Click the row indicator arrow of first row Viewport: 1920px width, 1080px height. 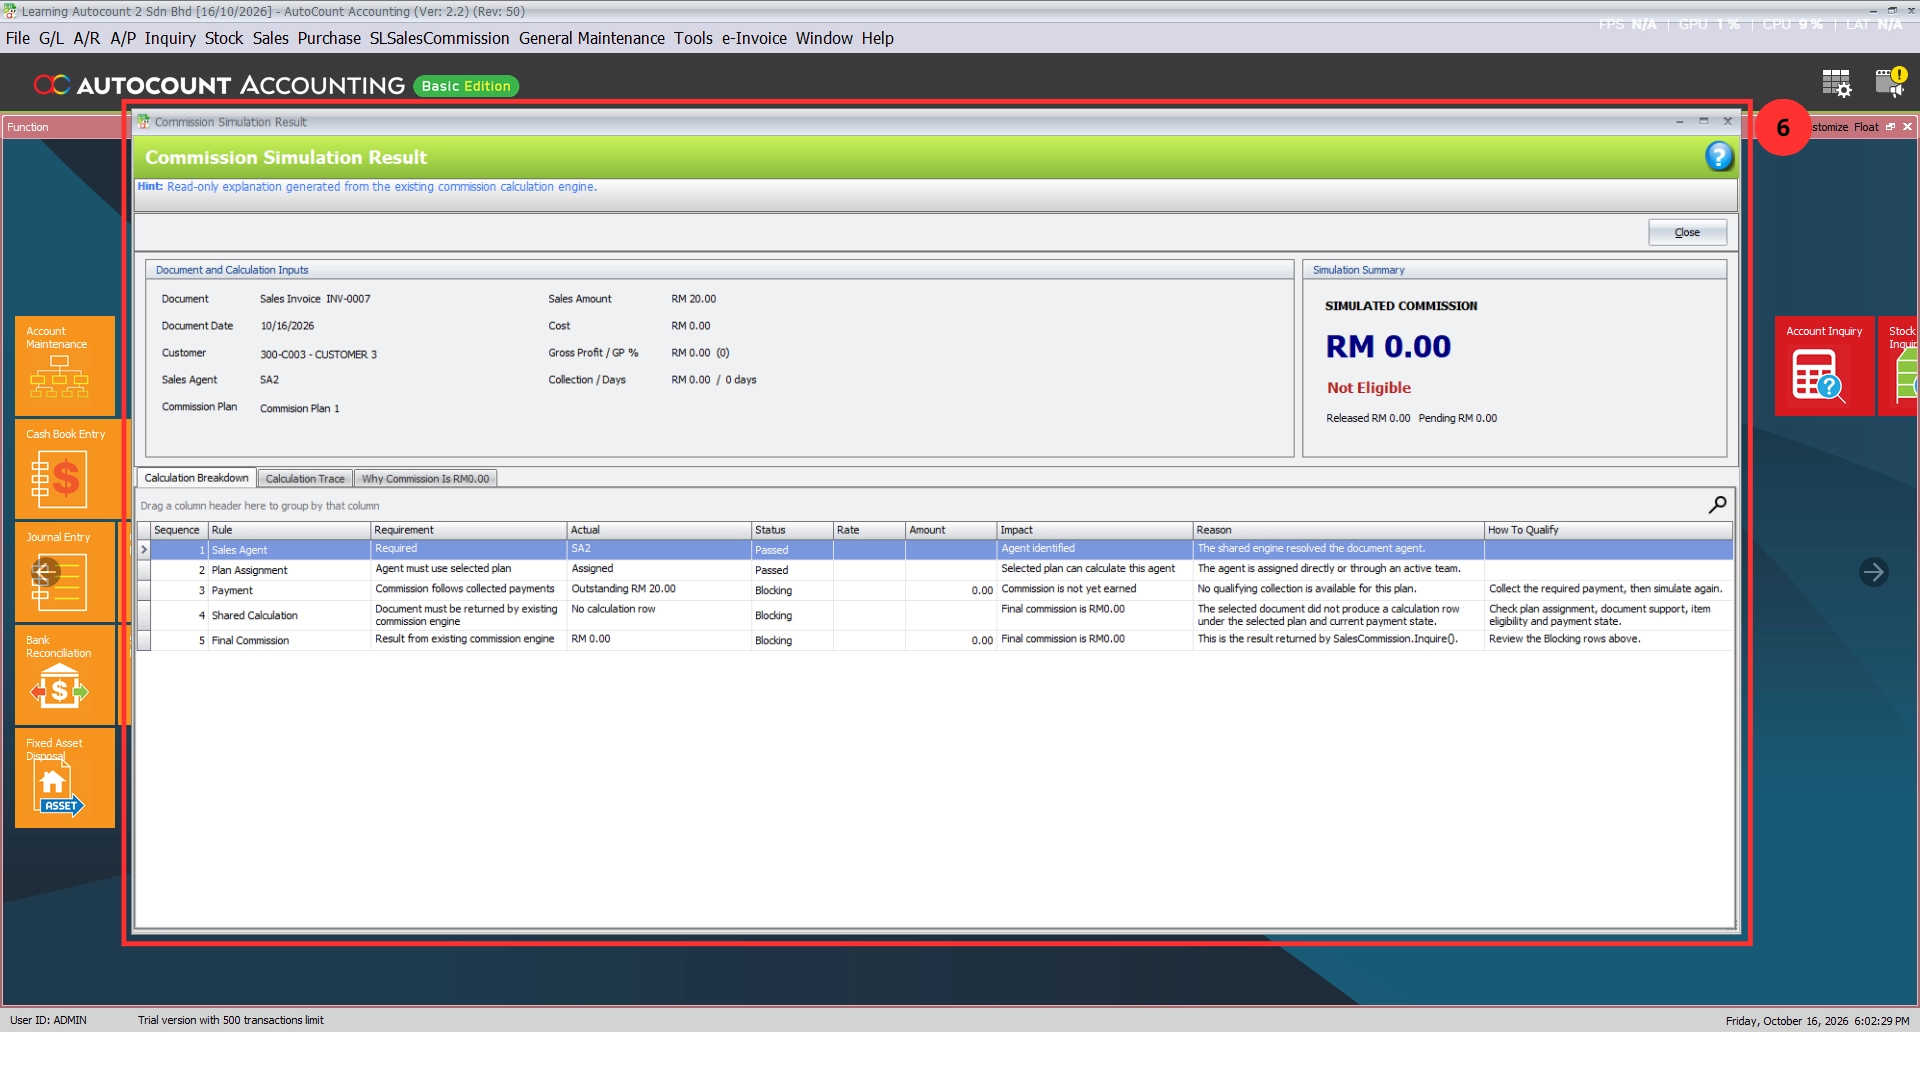pyautogui.click(x=144, y=550)
